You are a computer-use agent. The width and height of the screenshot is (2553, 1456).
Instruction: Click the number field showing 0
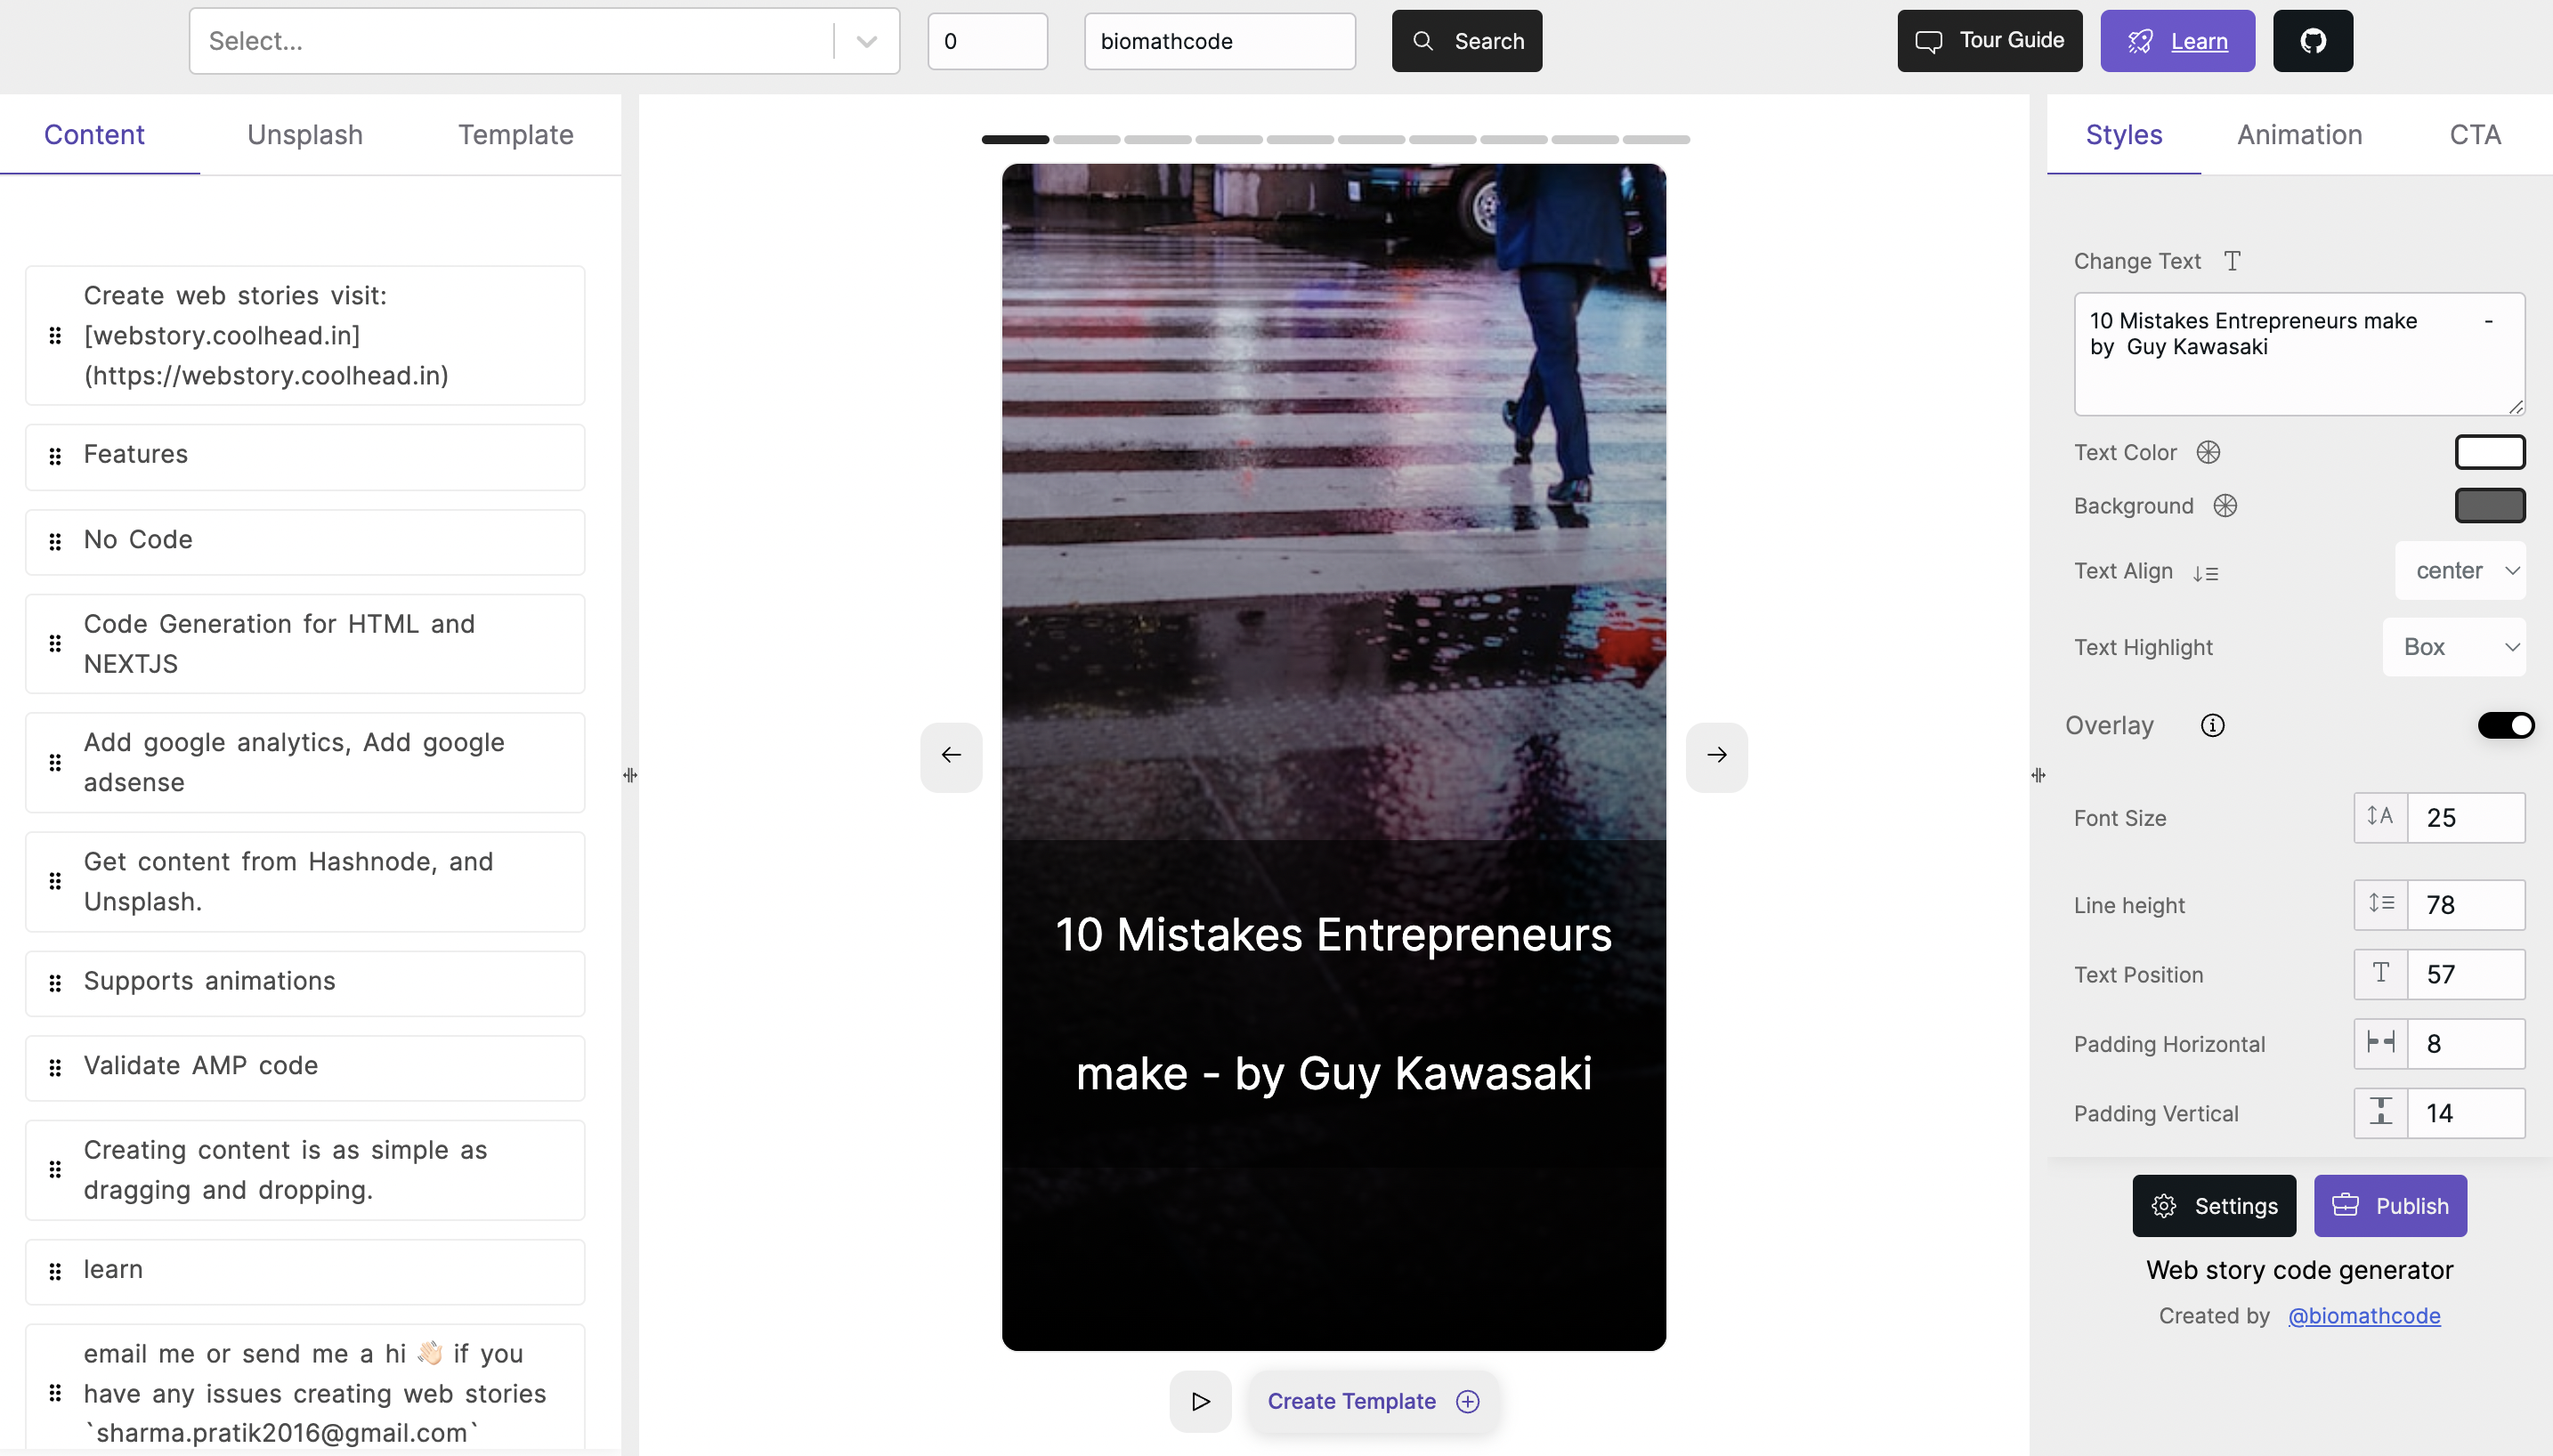pos(987,41)
